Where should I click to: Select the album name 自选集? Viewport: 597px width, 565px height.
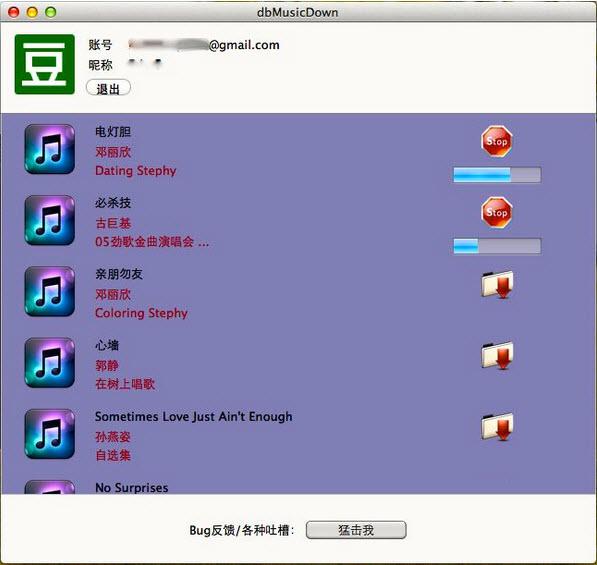(113, 455)
